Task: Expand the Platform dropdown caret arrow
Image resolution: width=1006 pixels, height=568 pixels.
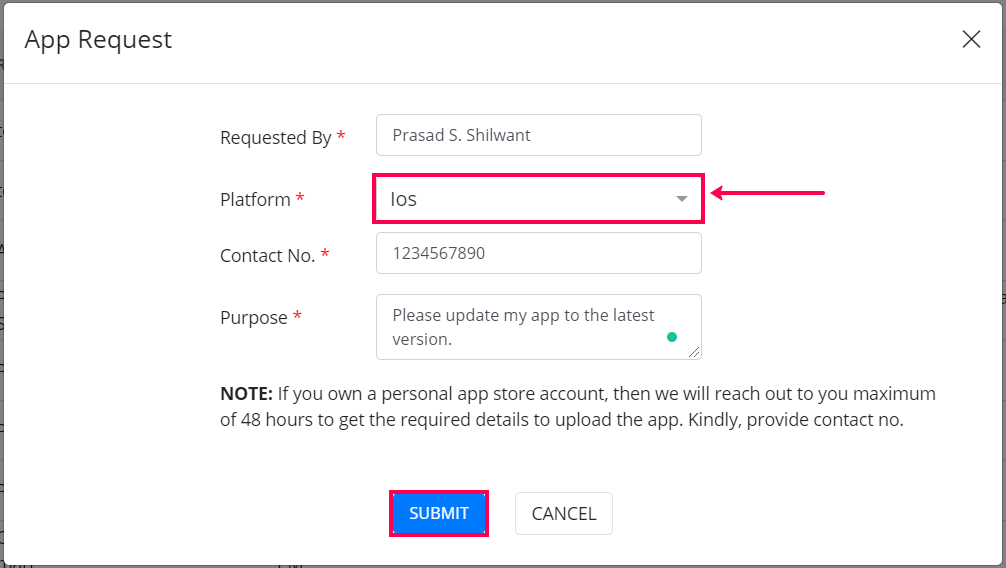Action: click(682, 199)
